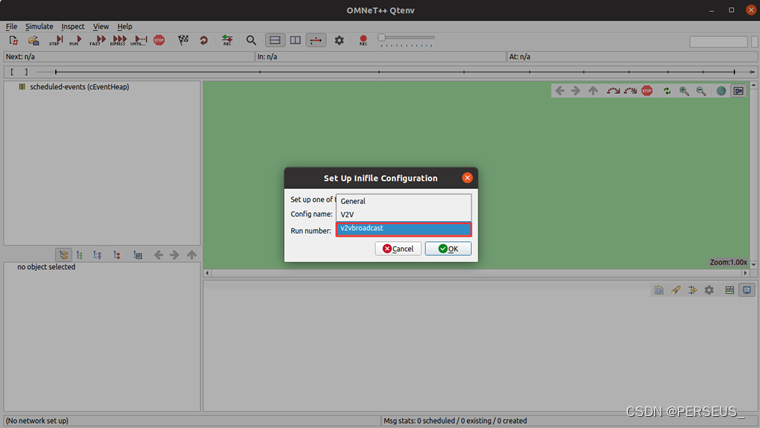This screenshot has height=428, width=760.
Task: Open the View menu
Action: (101, 26)
